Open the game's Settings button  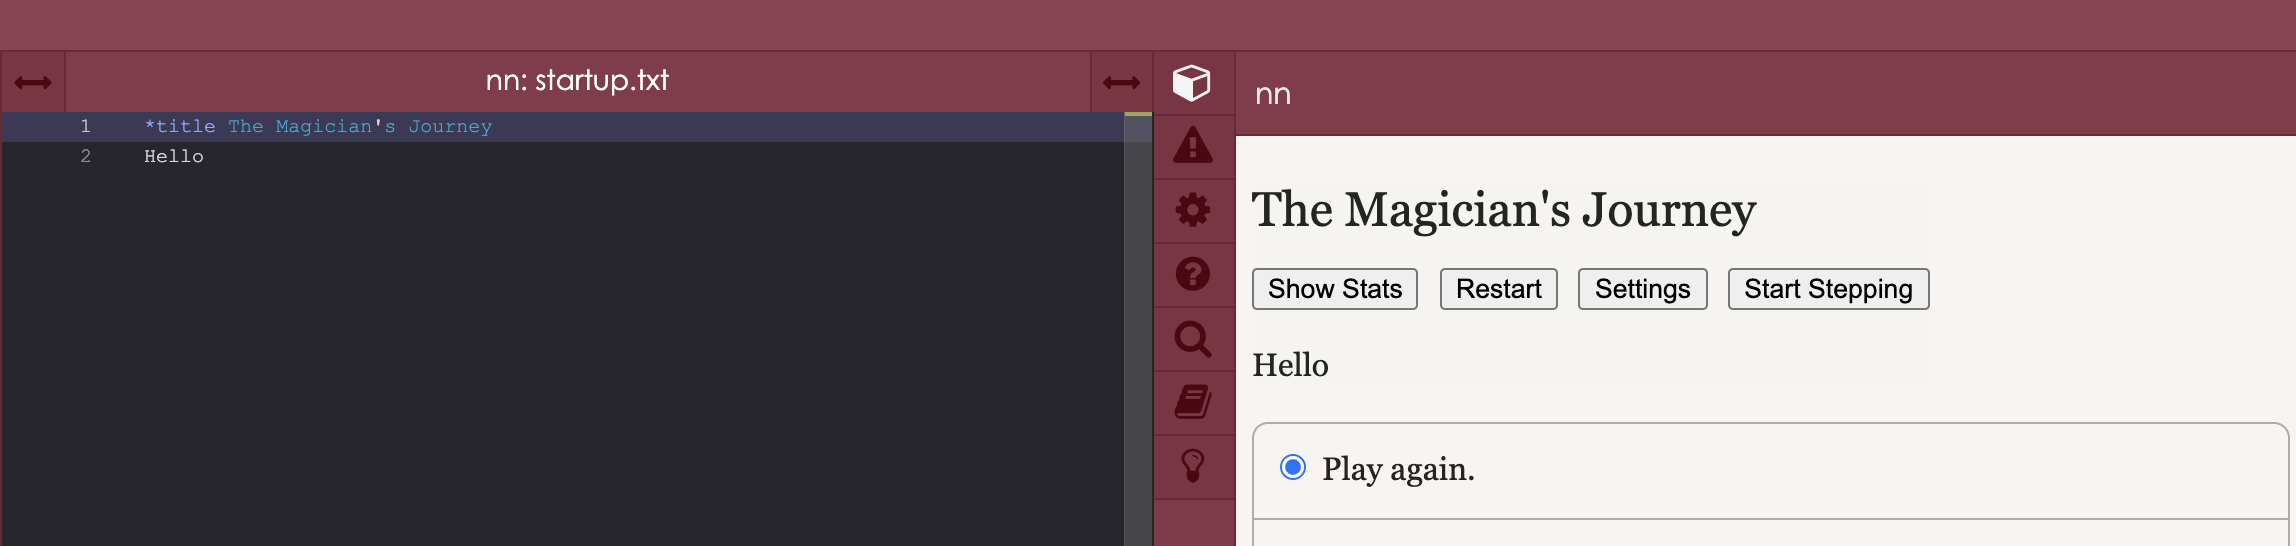(x=1642, y=289)
